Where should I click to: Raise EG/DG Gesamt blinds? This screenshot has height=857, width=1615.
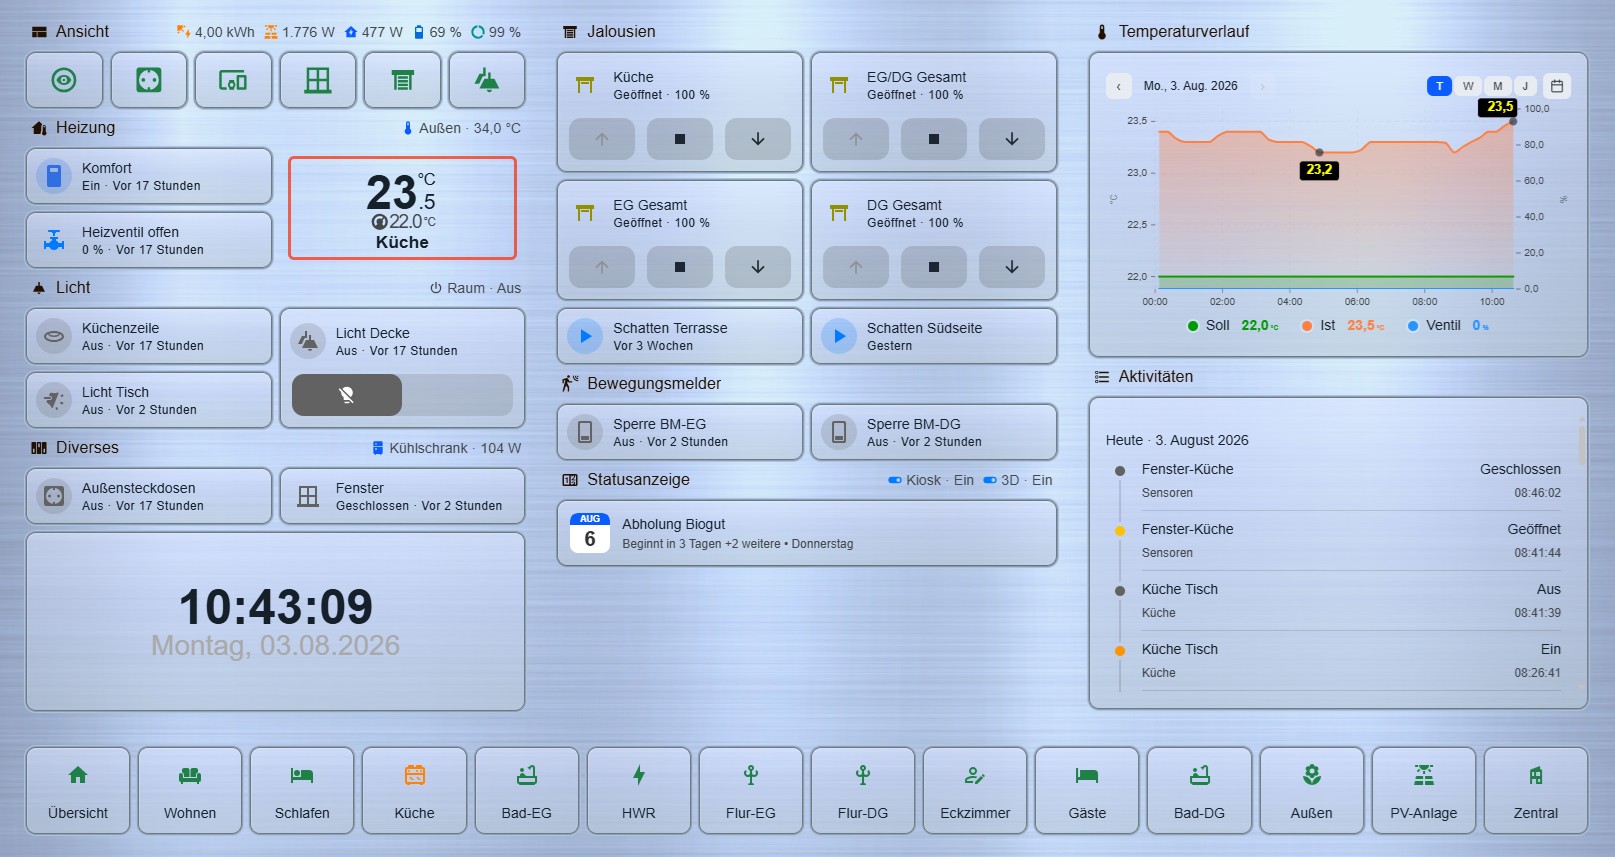856,139
